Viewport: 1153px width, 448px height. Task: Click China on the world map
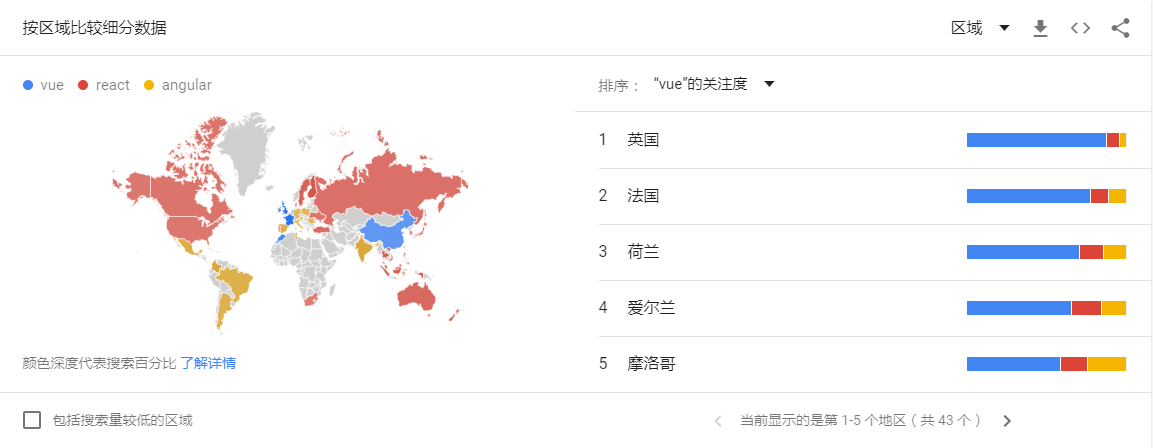(388, 232)
